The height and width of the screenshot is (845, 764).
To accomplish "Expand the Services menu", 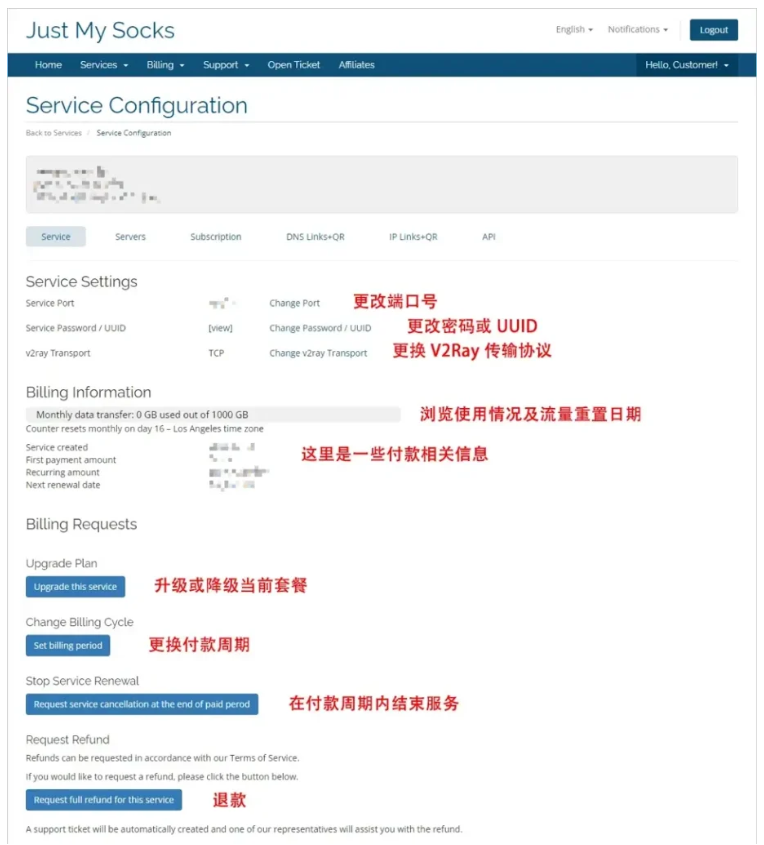I will 104,65.
